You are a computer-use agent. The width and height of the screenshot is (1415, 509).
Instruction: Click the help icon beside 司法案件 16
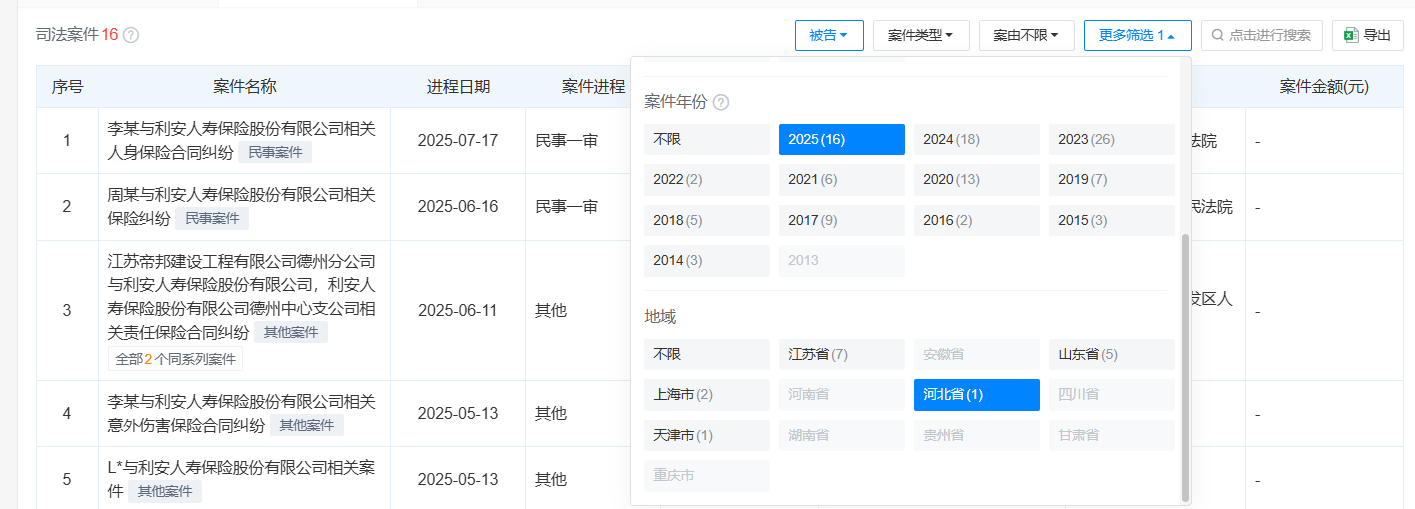(131, 35)
